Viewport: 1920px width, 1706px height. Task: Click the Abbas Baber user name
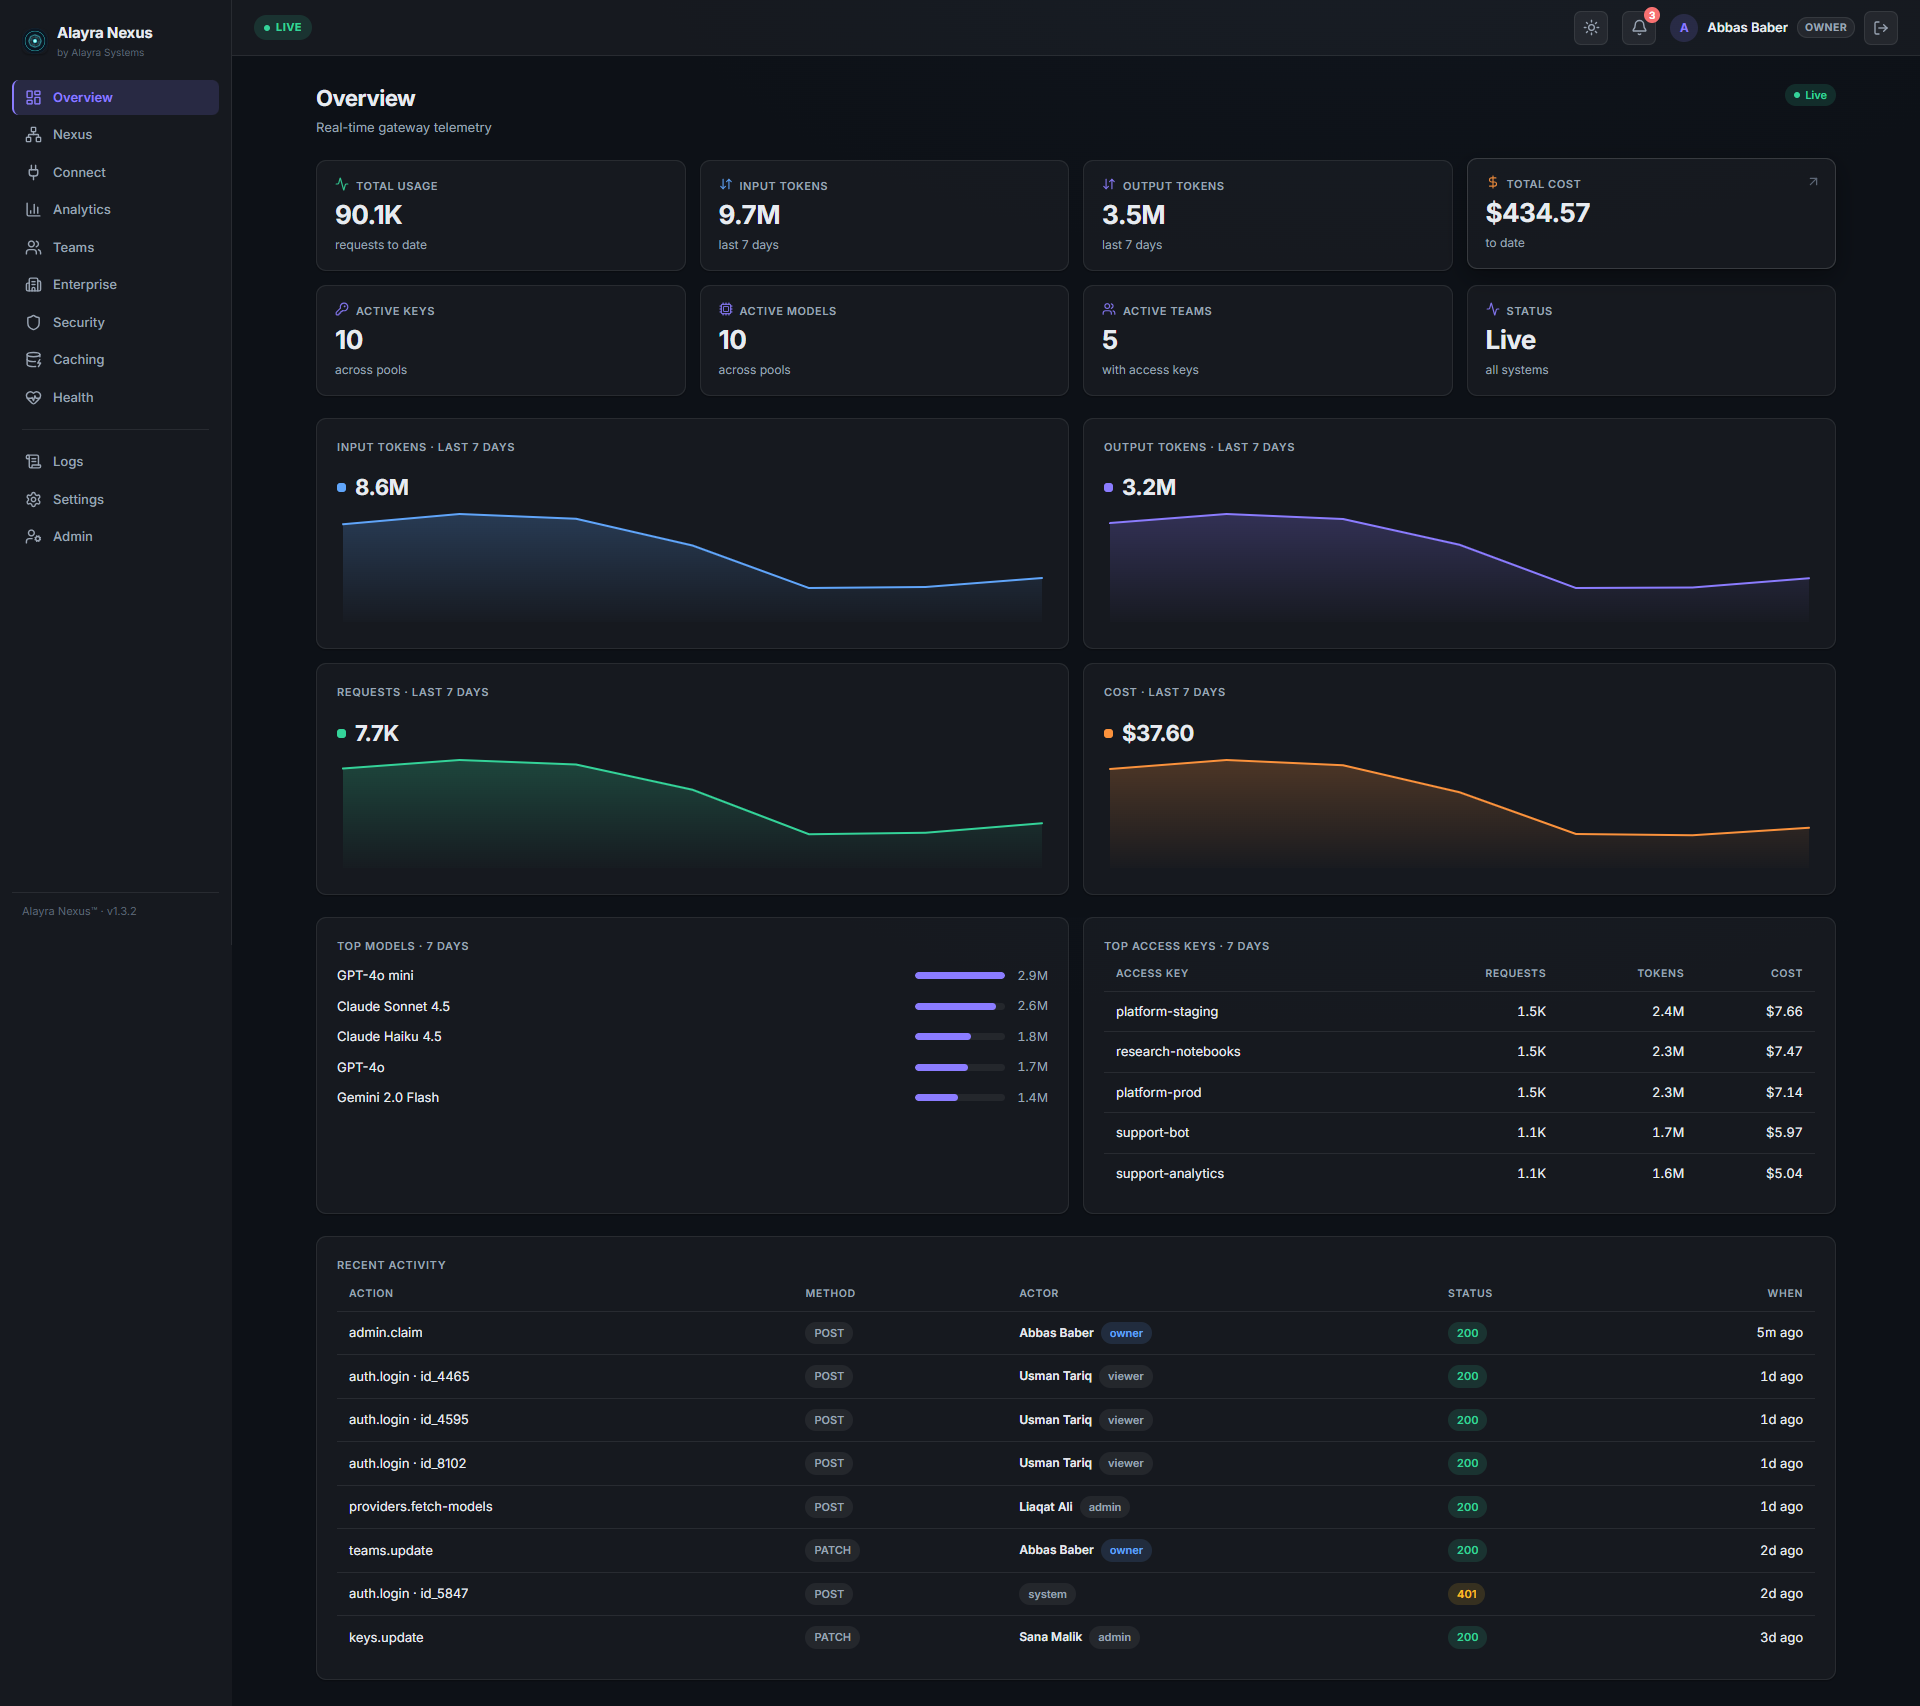tap(1747, 28)
